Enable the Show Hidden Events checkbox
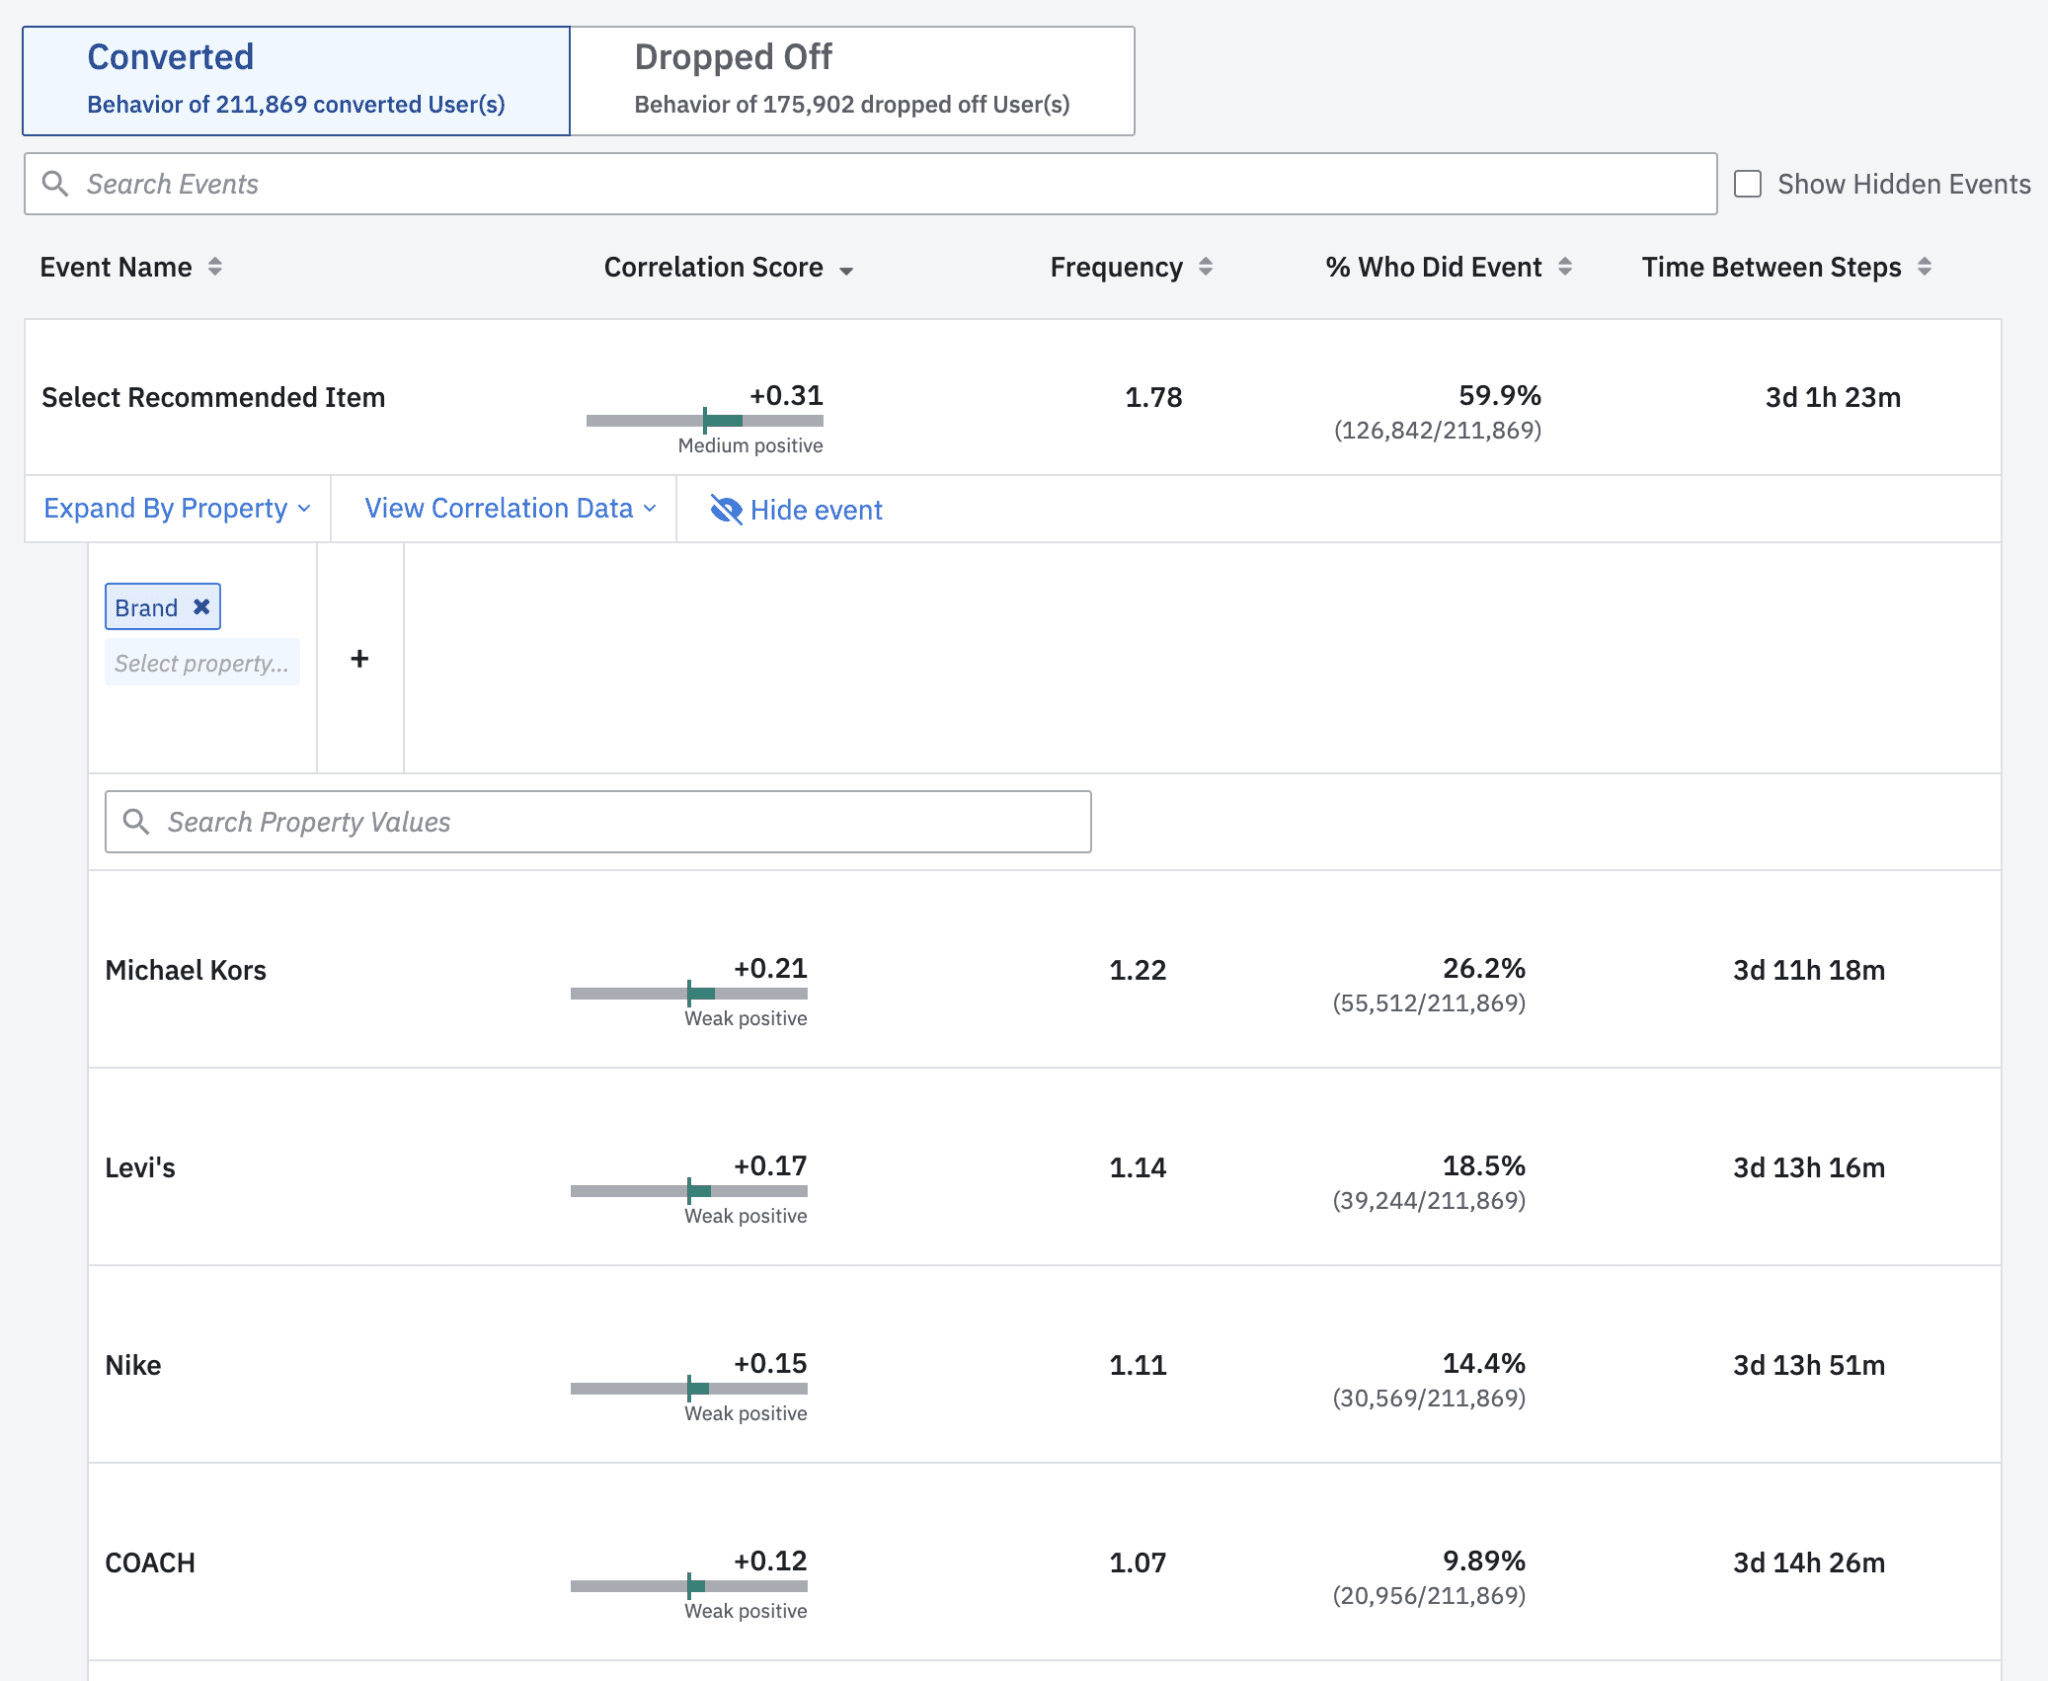 [x=1748, y=183]
